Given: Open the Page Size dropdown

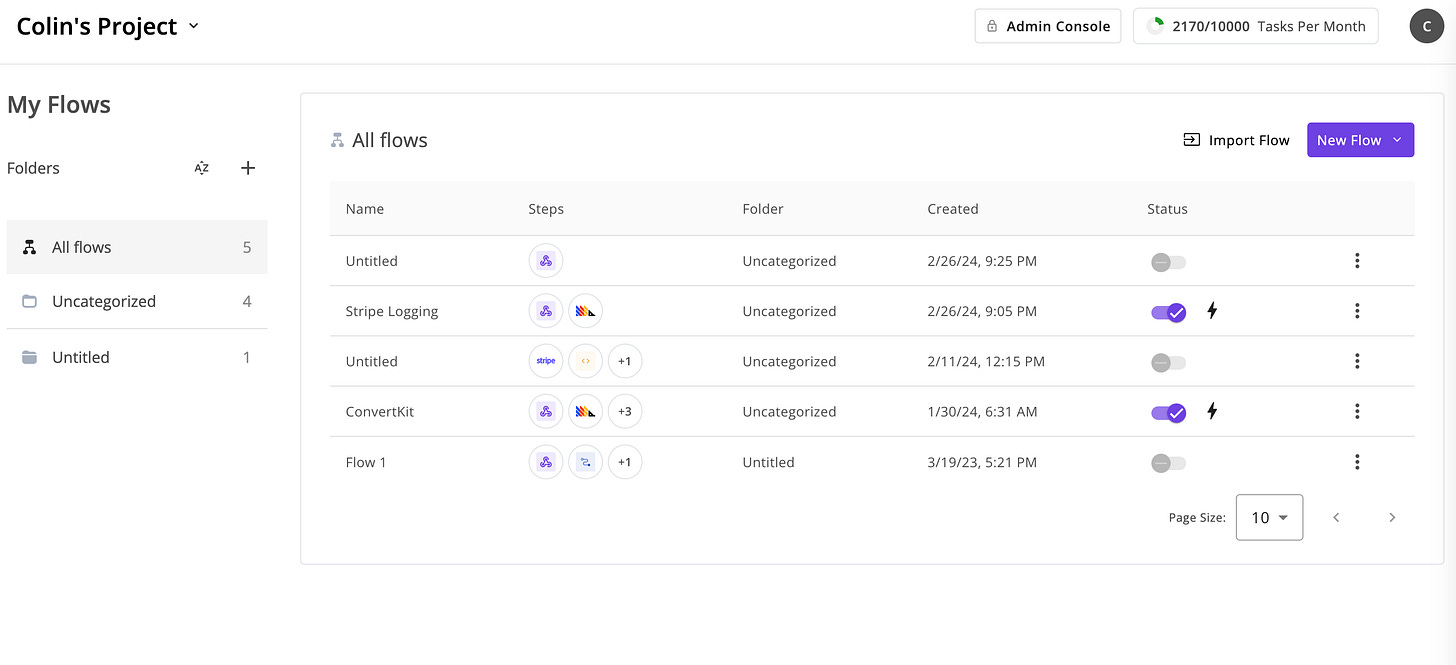Looking at the screenshot, I should tap(1269, 517).
